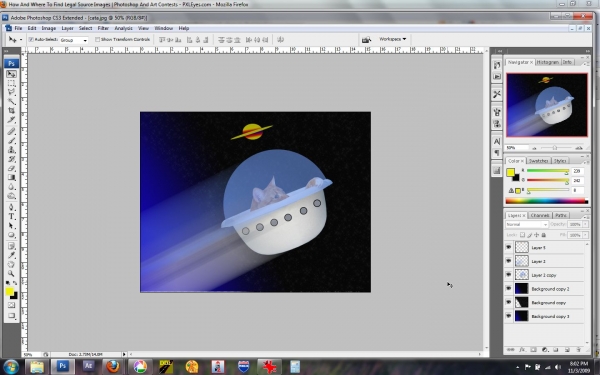Switch to the Swatches tab

pos(538,161)
